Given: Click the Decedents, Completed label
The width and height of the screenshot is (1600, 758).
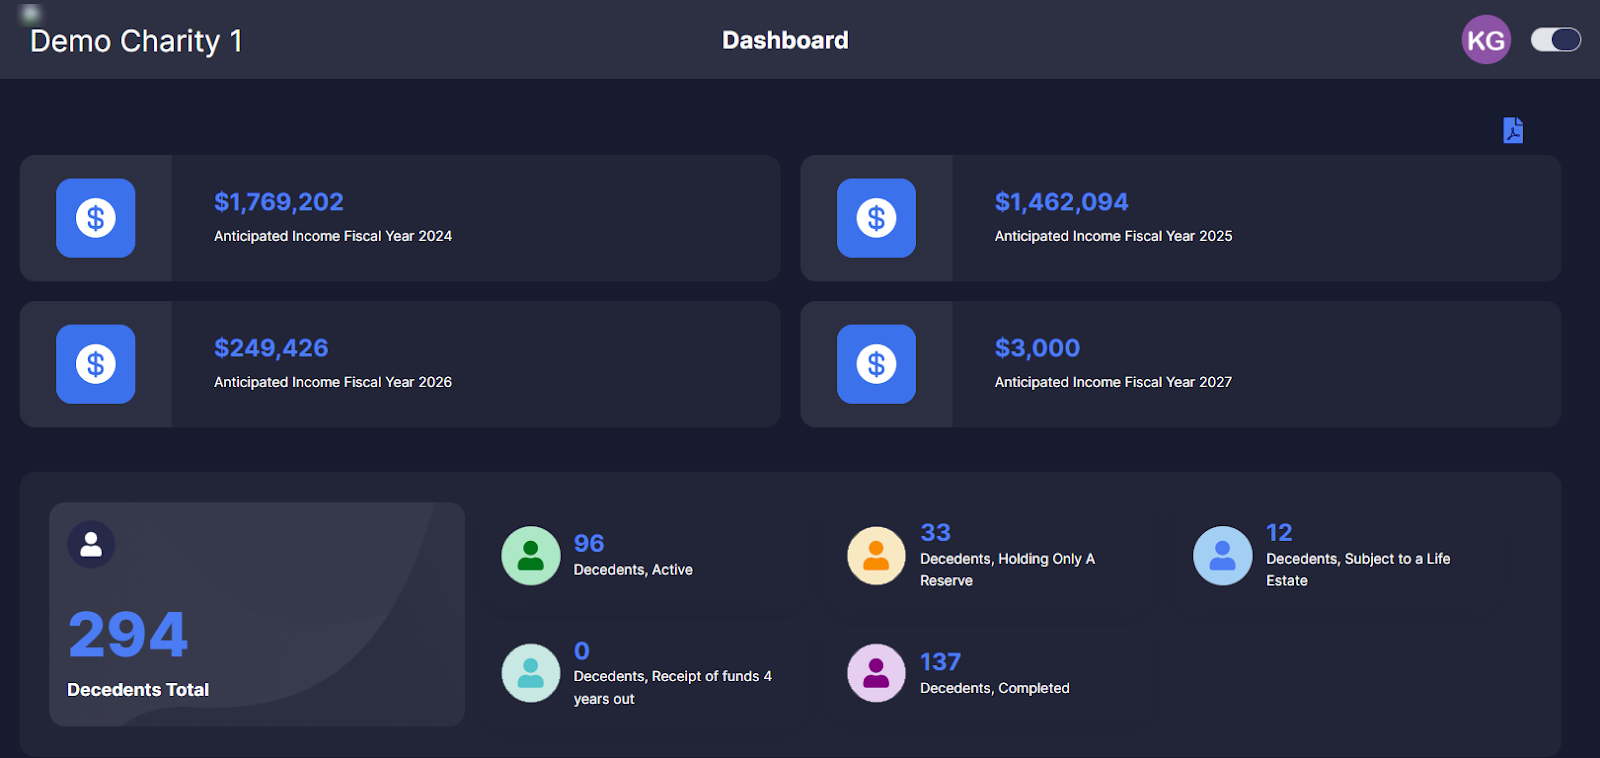Looking at the screenshot, I should [x=995, y=688].
